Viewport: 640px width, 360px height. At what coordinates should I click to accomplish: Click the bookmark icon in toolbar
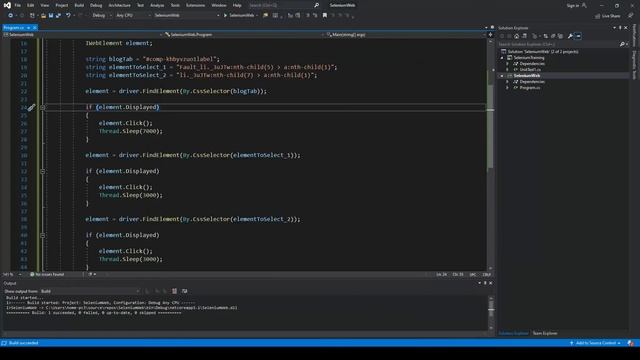325,16
